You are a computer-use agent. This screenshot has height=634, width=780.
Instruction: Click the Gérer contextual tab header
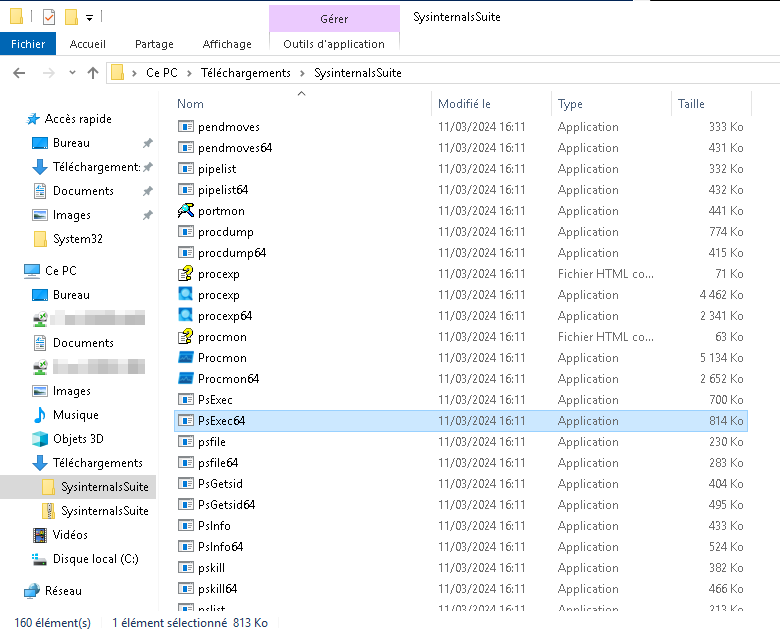coord(334,19)
